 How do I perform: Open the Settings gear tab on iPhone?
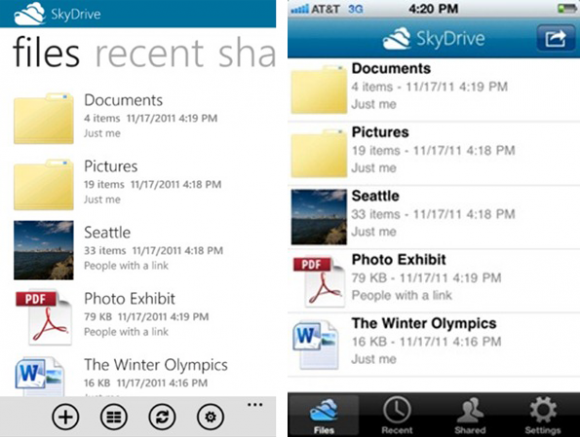(x=543, y=415)
